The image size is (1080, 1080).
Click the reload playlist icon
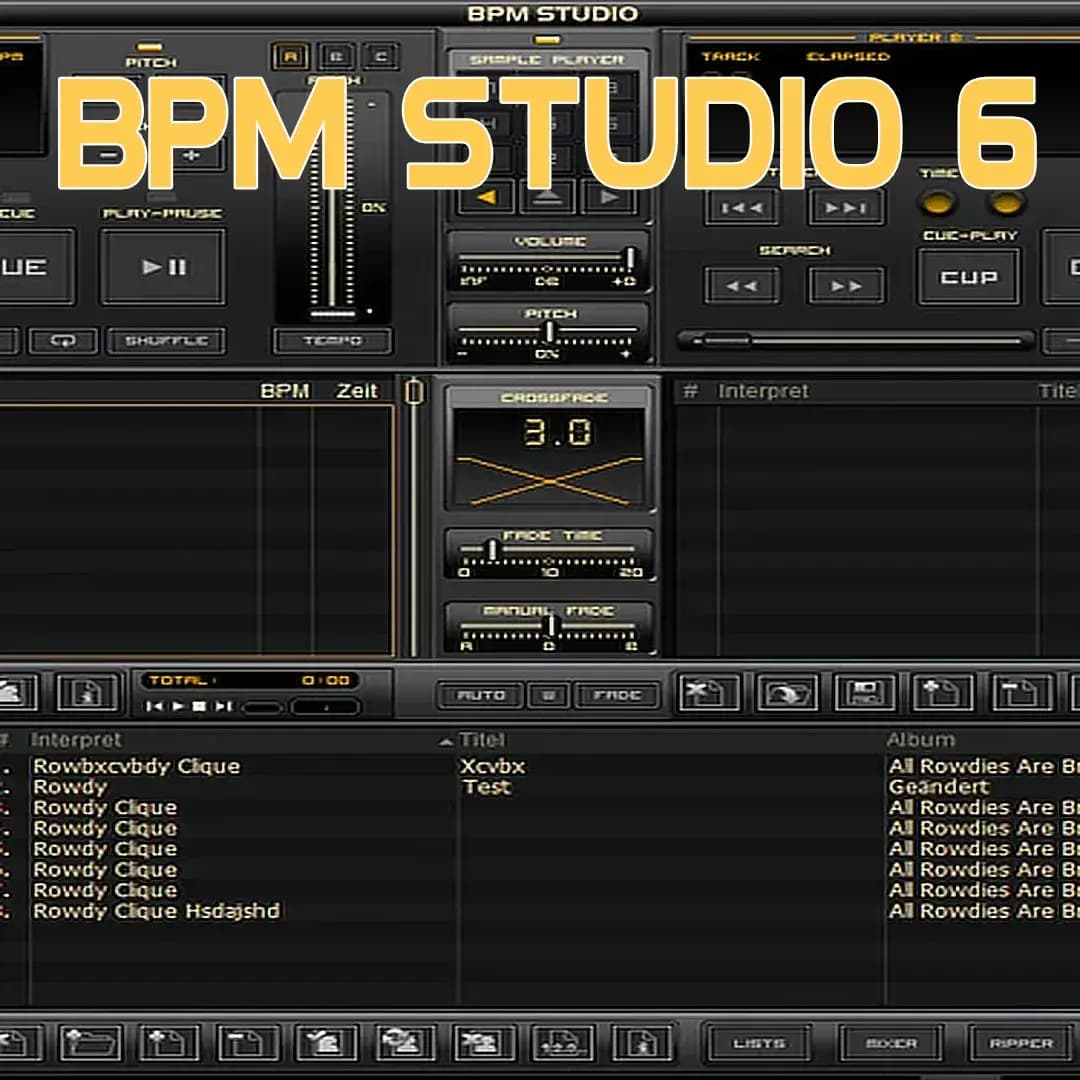(787, 692)
